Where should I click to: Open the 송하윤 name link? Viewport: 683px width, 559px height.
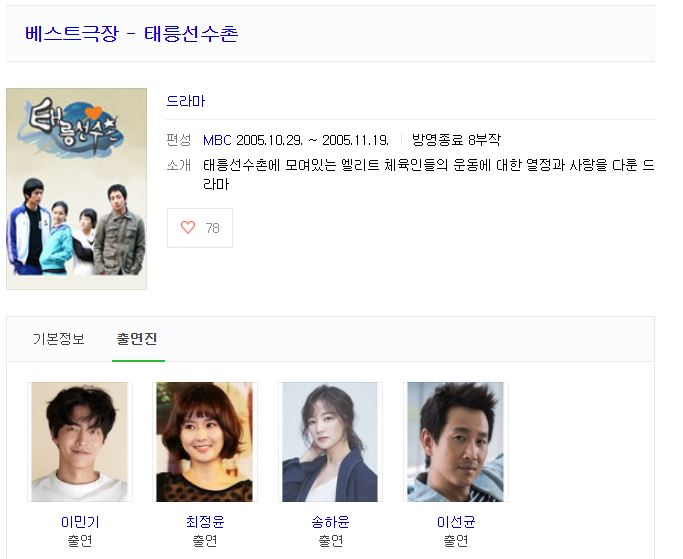tap(330, 522)
